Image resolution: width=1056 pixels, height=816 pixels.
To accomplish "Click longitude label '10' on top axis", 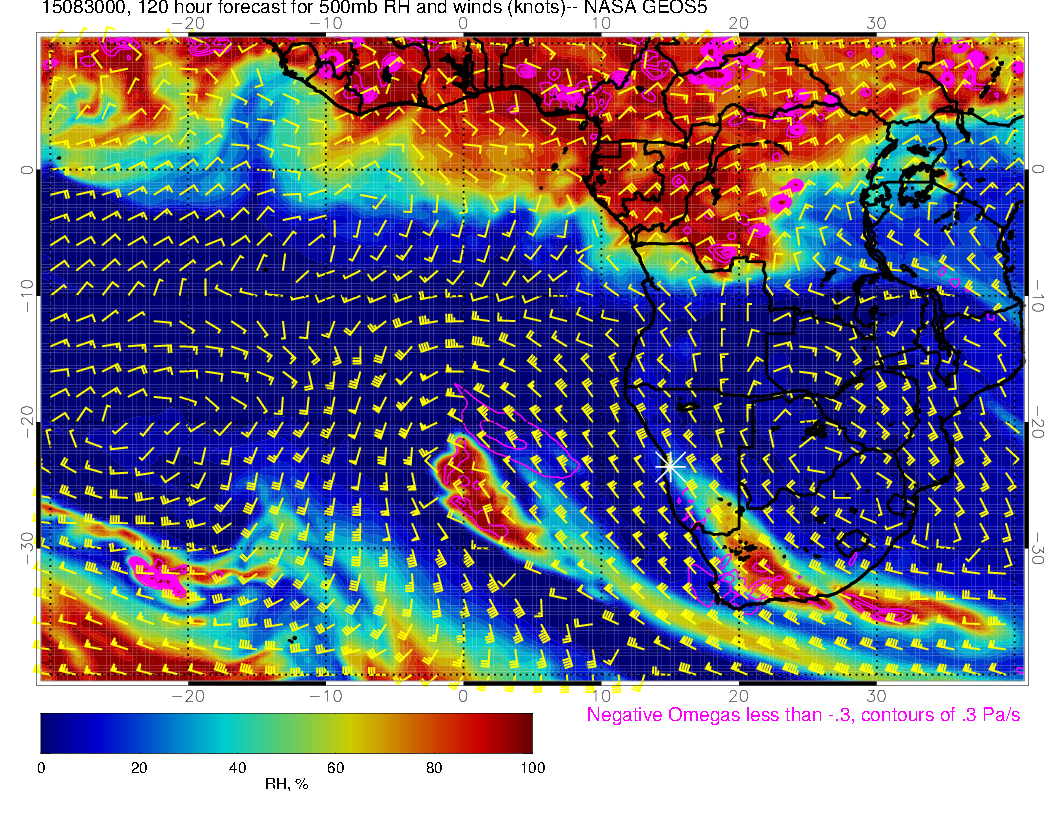I will pos(601,24).
